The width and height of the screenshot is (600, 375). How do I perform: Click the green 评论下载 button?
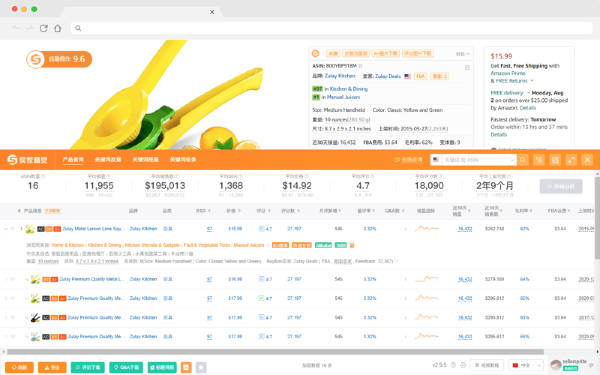(88, 367)
